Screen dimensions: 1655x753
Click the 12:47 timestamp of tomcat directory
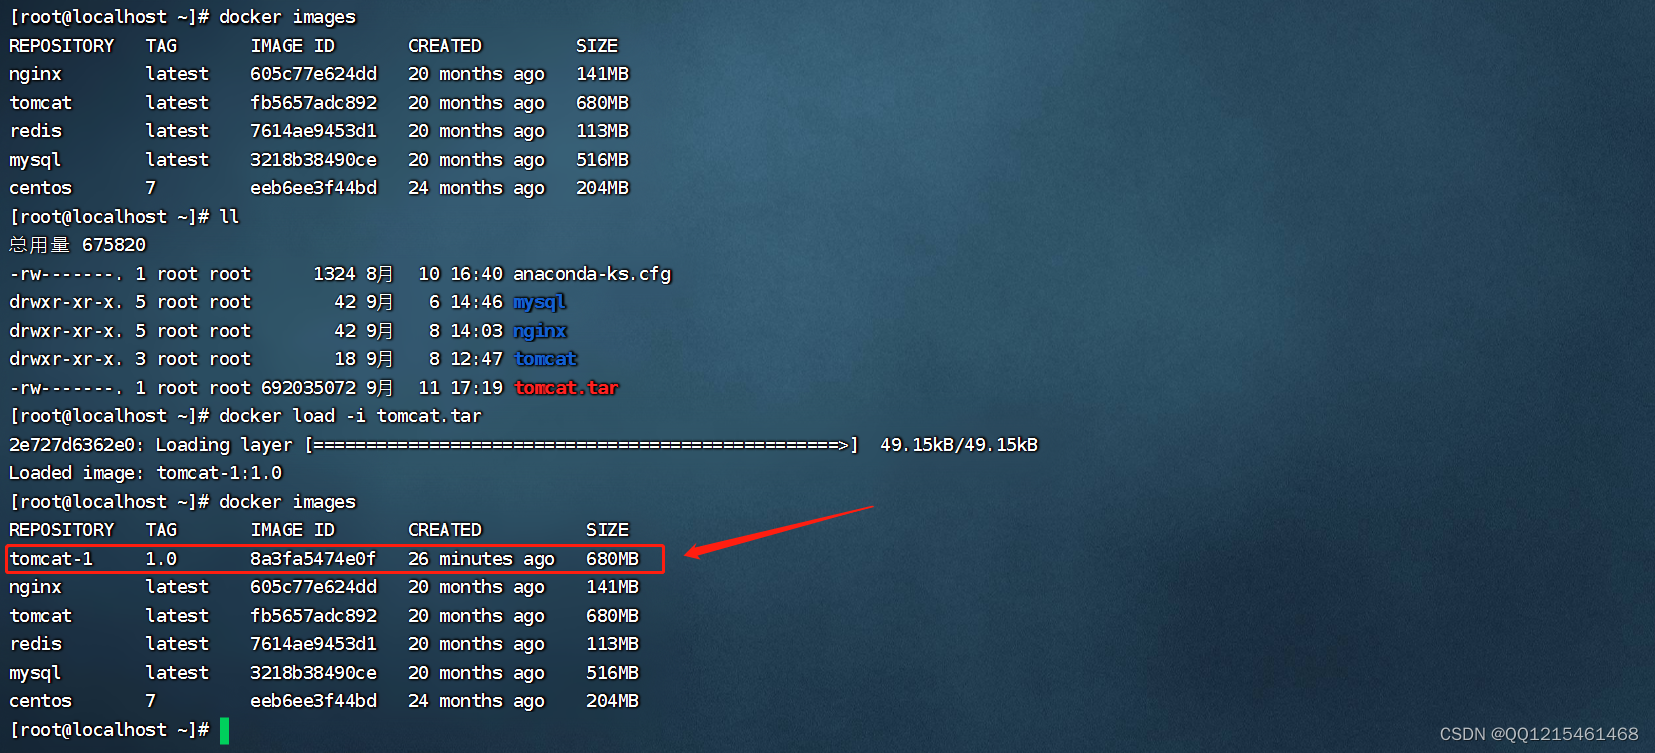[476, 359]
